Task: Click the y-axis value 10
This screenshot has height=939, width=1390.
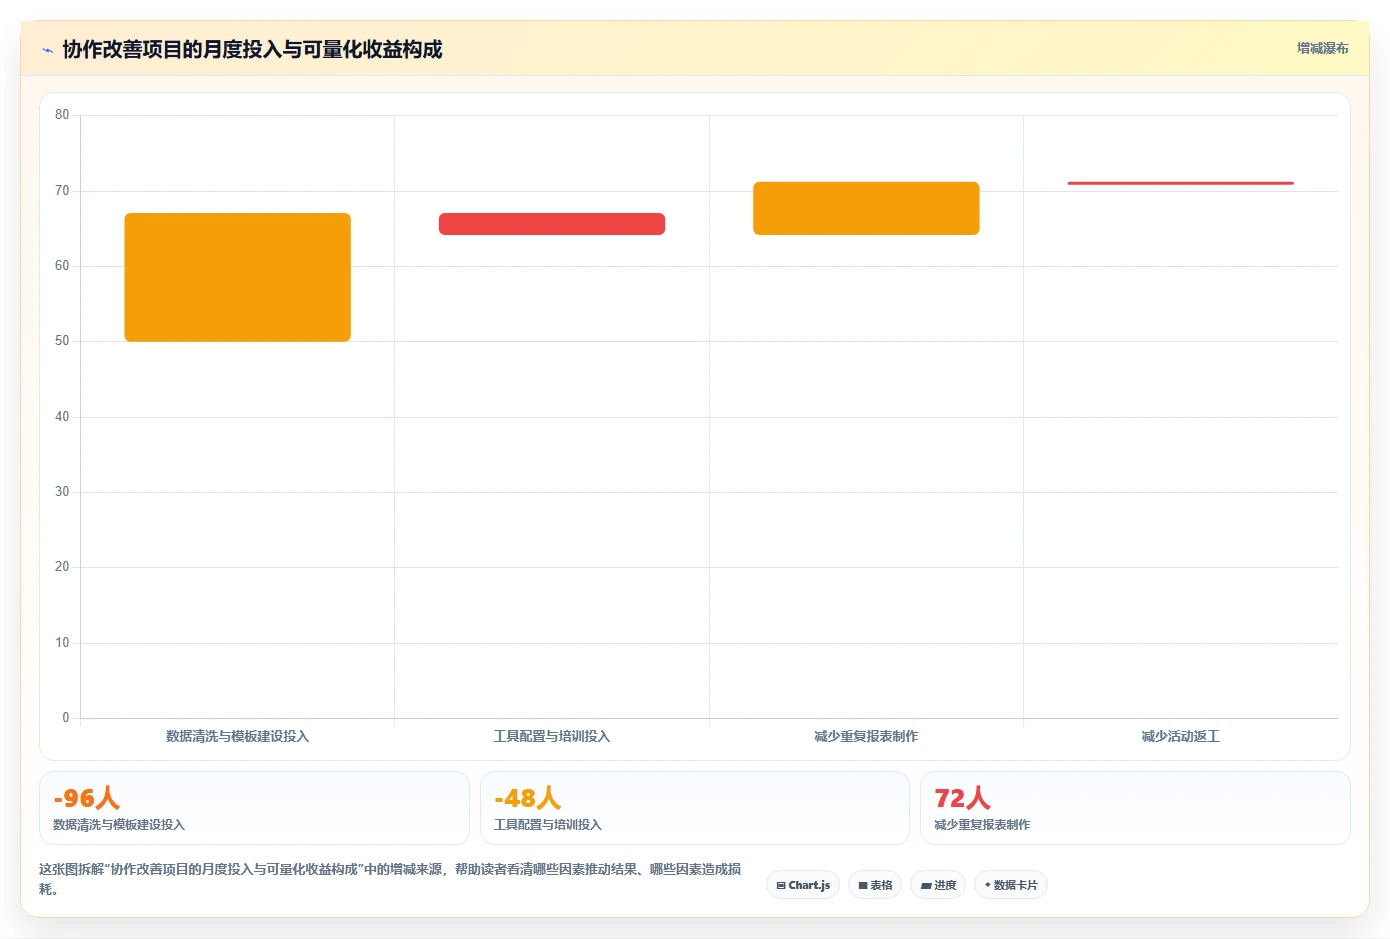Action: pyautogui.click(x=62, y=642)
